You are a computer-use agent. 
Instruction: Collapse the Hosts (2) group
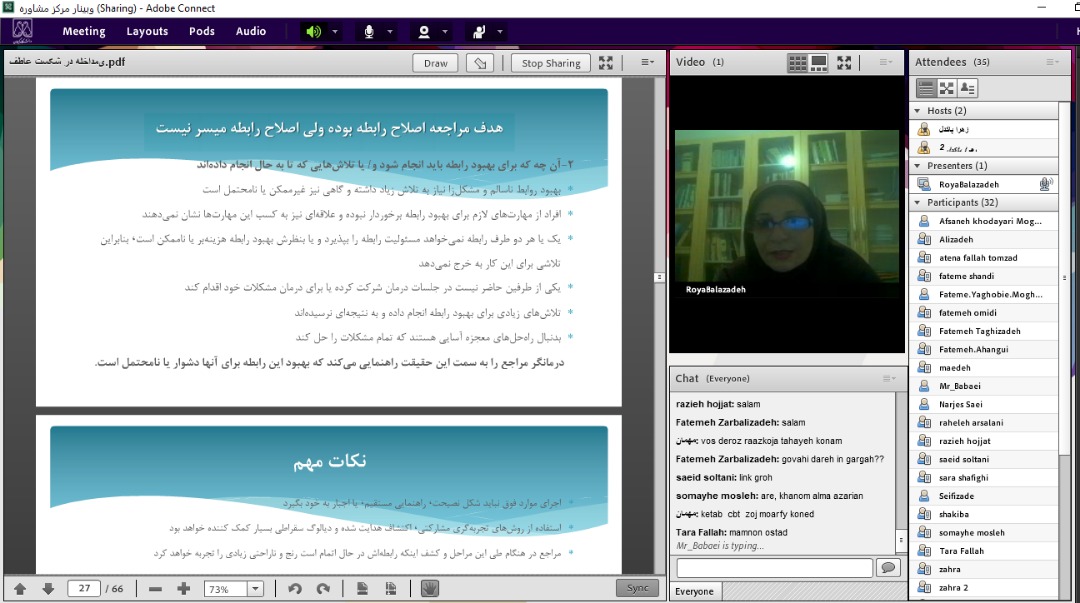point(918,111)
